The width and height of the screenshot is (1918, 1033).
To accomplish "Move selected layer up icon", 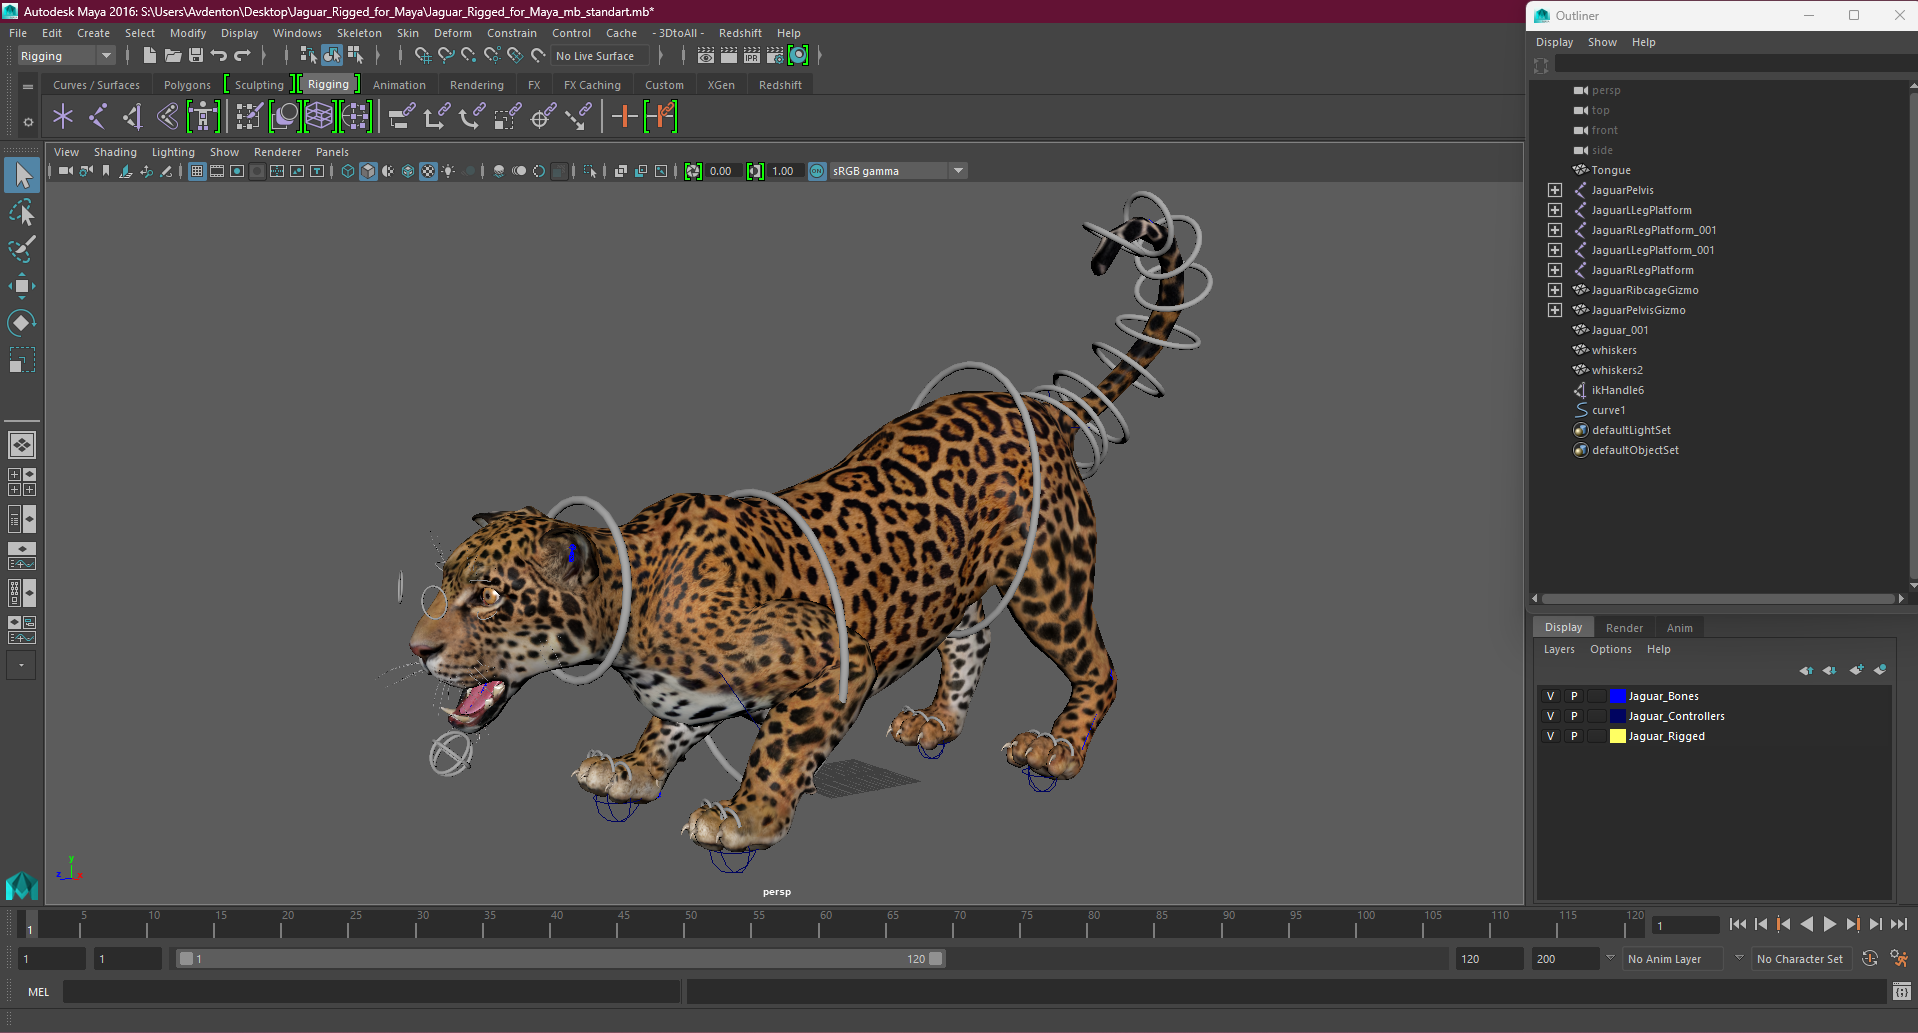I will click(x=1806, y=670).
